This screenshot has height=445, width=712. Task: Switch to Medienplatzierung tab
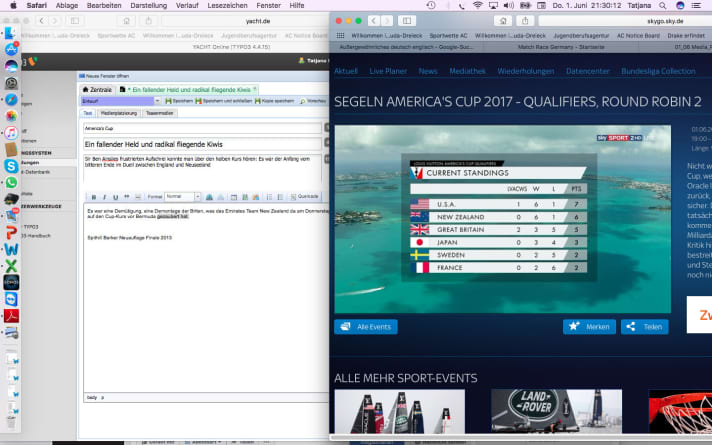[x=119, y=113]
